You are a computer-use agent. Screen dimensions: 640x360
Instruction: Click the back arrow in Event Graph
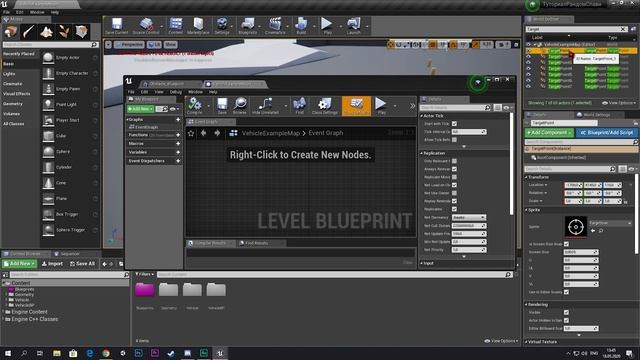tap(204, 133)
